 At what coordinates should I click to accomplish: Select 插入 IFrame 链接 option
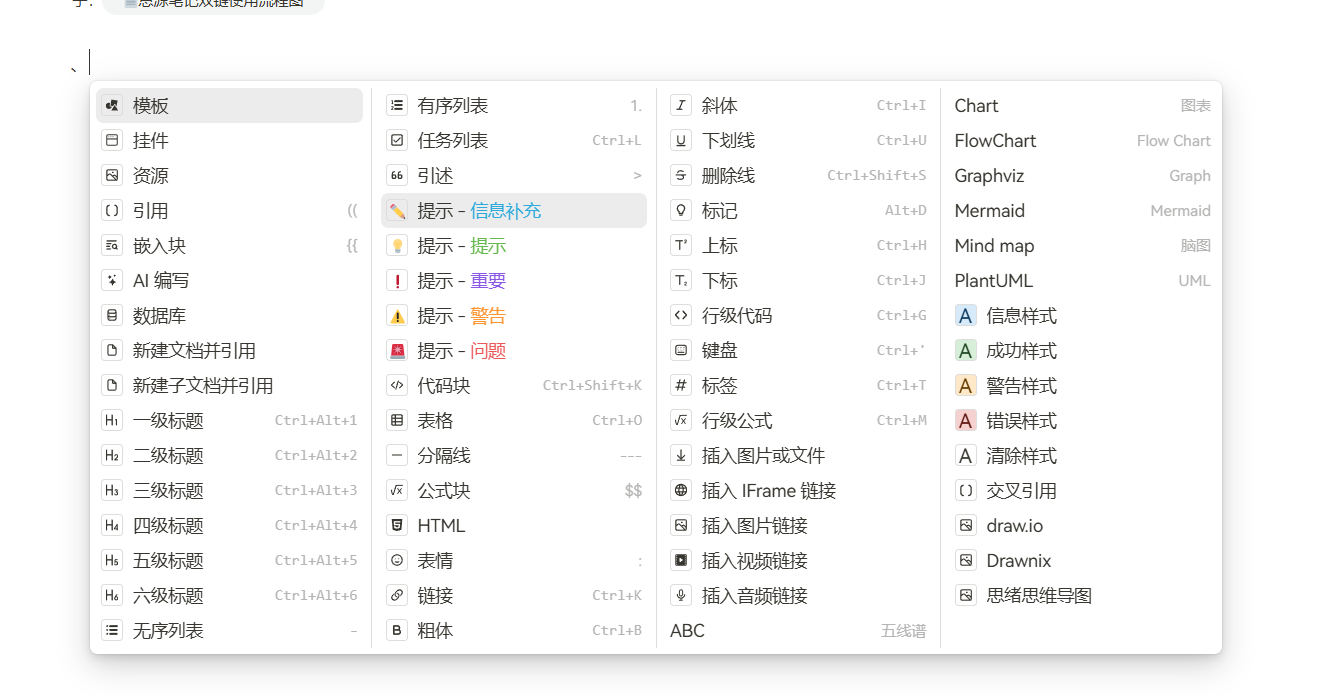(768, 491)
